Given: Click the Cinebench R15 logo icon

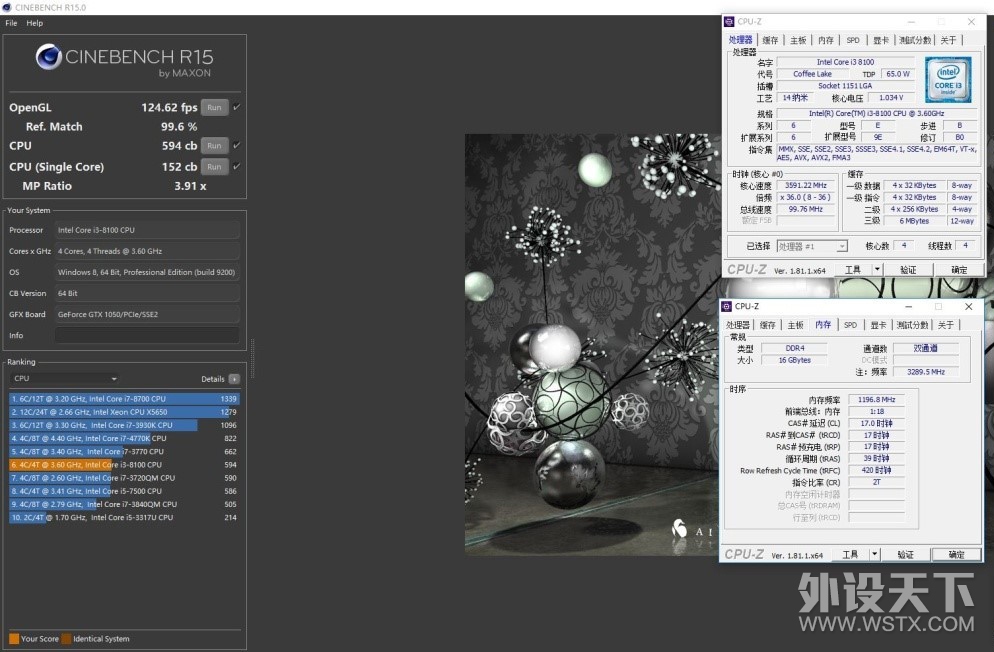Looking at the screenshot, I should 48,57.
